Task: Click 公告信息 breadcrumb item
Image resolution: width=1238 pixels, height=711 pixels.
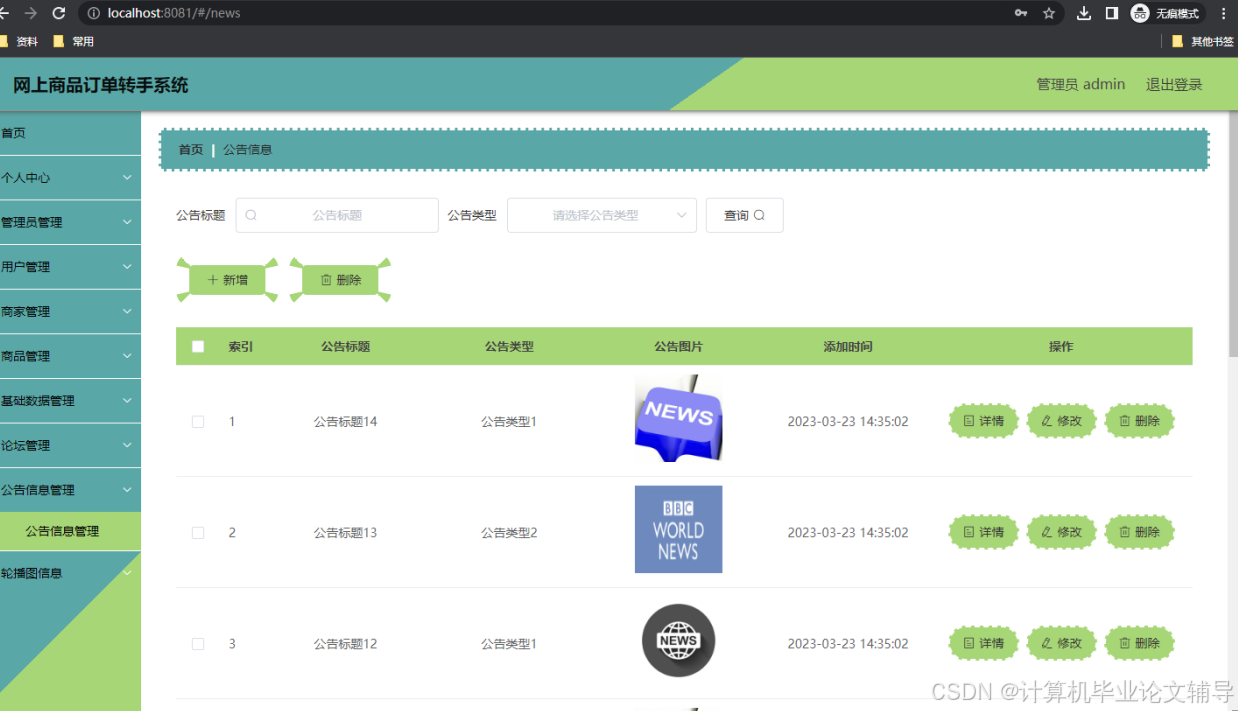Action: (247, 150)
